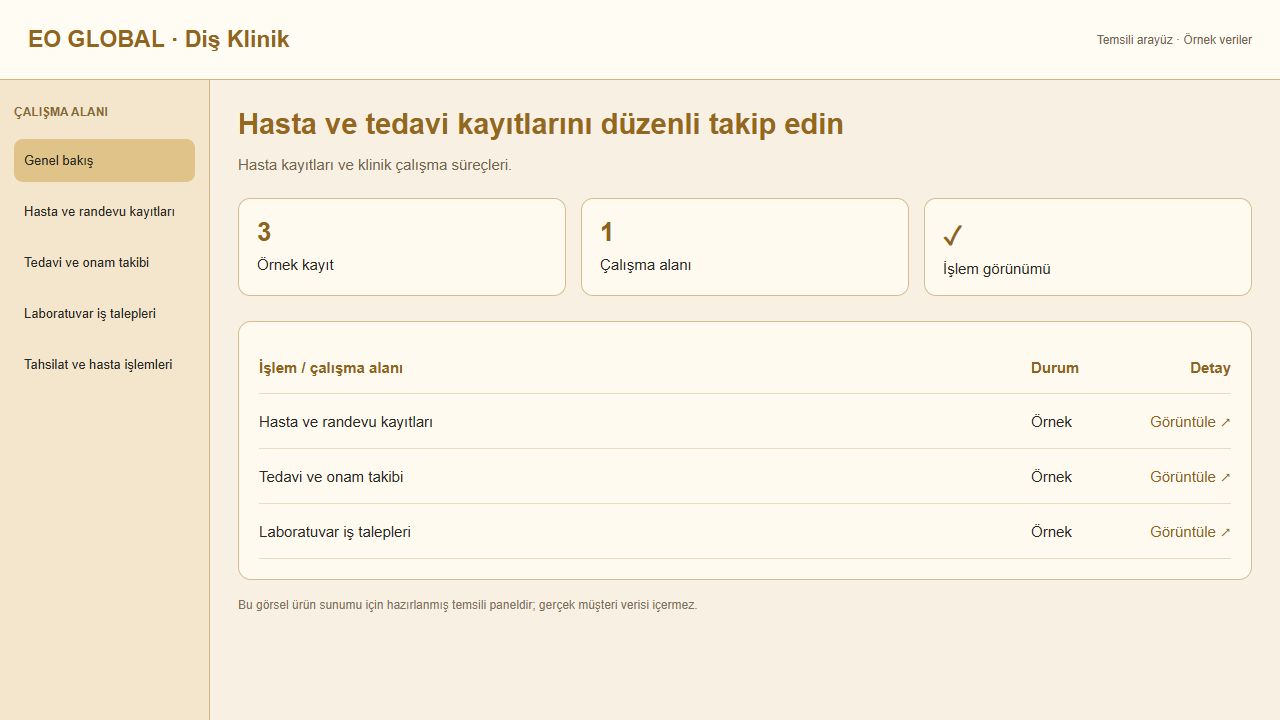Select the Çalışma alanı card label
Screen dimensions: 1280x720
645,265
